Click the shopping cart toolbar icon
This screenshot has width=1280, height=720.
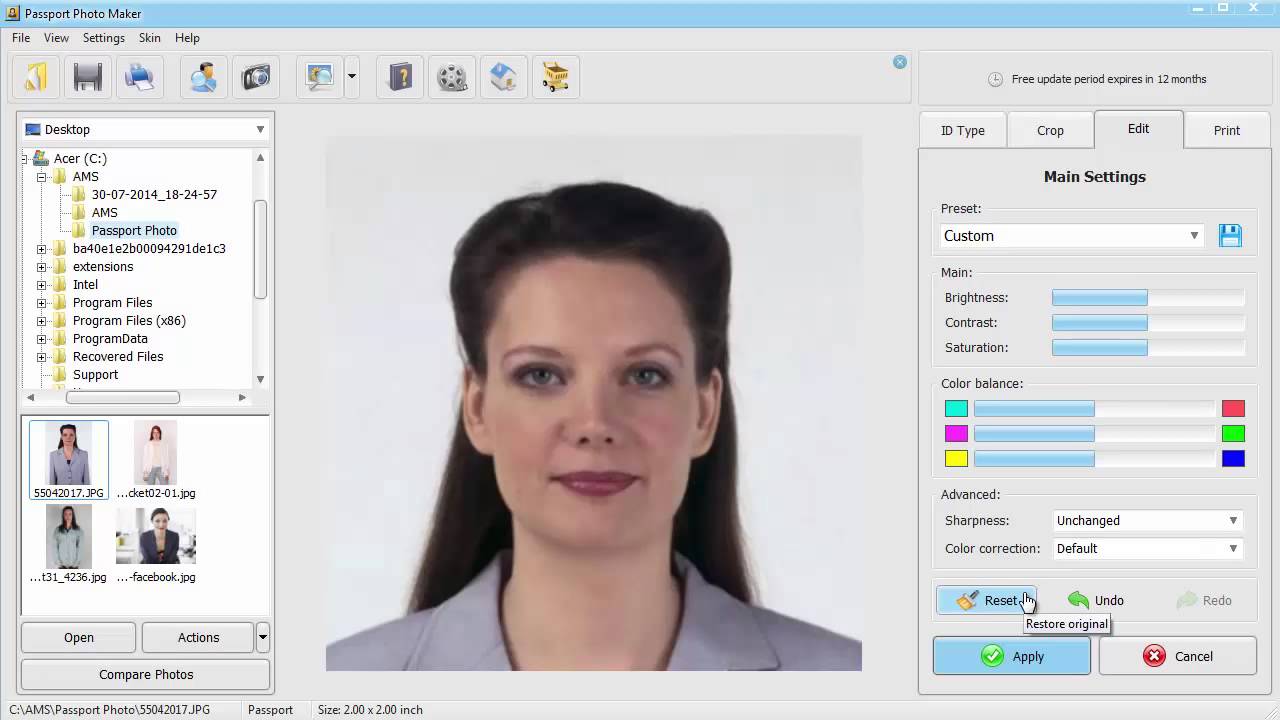click(x=556, y=77)
